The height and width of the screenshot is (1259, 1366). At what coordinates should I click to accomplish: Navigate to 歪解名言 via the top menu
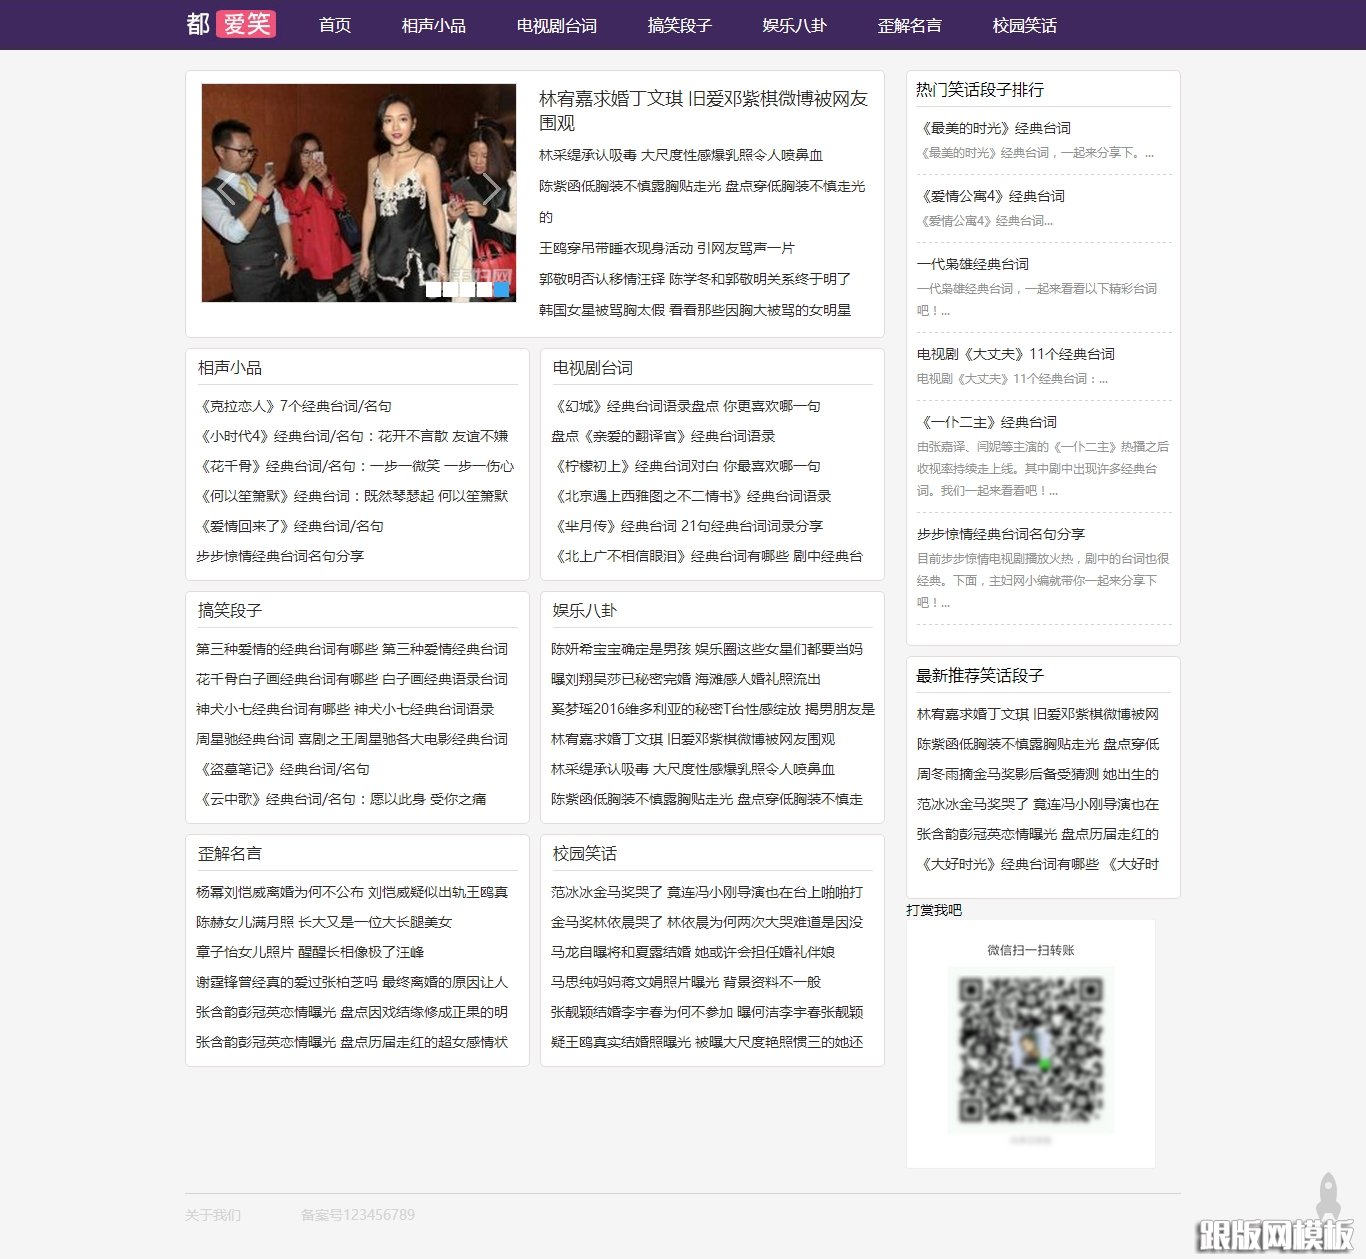(x=910, y=25)
